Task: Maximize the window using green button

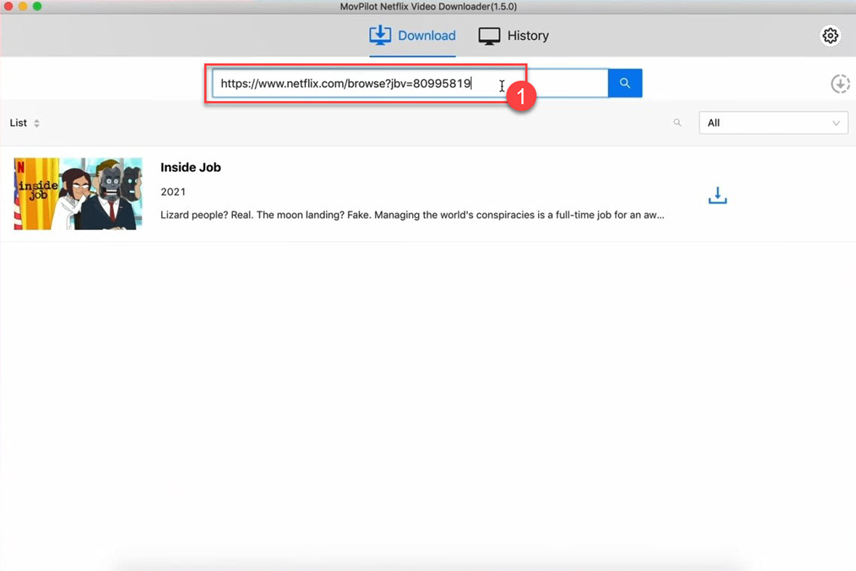Action: (x=37, y=7)
